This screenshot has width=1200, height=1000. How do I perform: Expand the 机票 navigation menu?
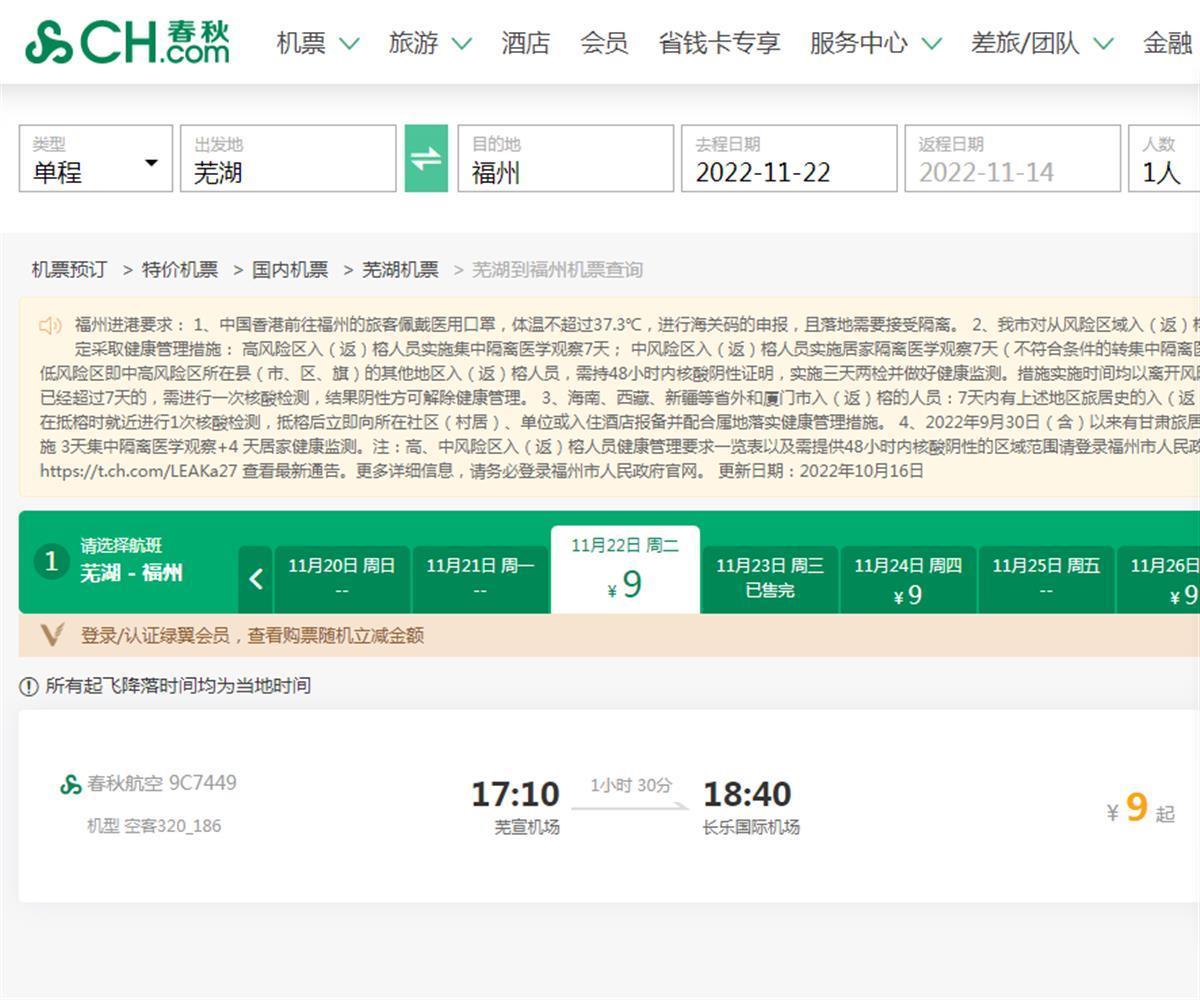coord(317,43)
